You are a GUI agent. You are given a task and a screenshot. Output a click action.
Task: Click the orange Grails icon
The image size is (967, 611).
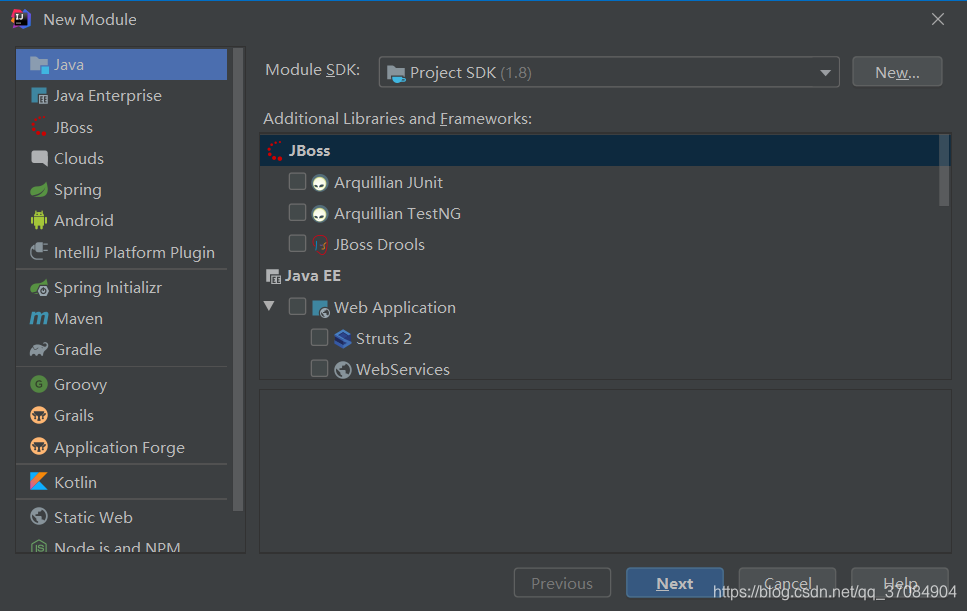click(x=39, y=415)
